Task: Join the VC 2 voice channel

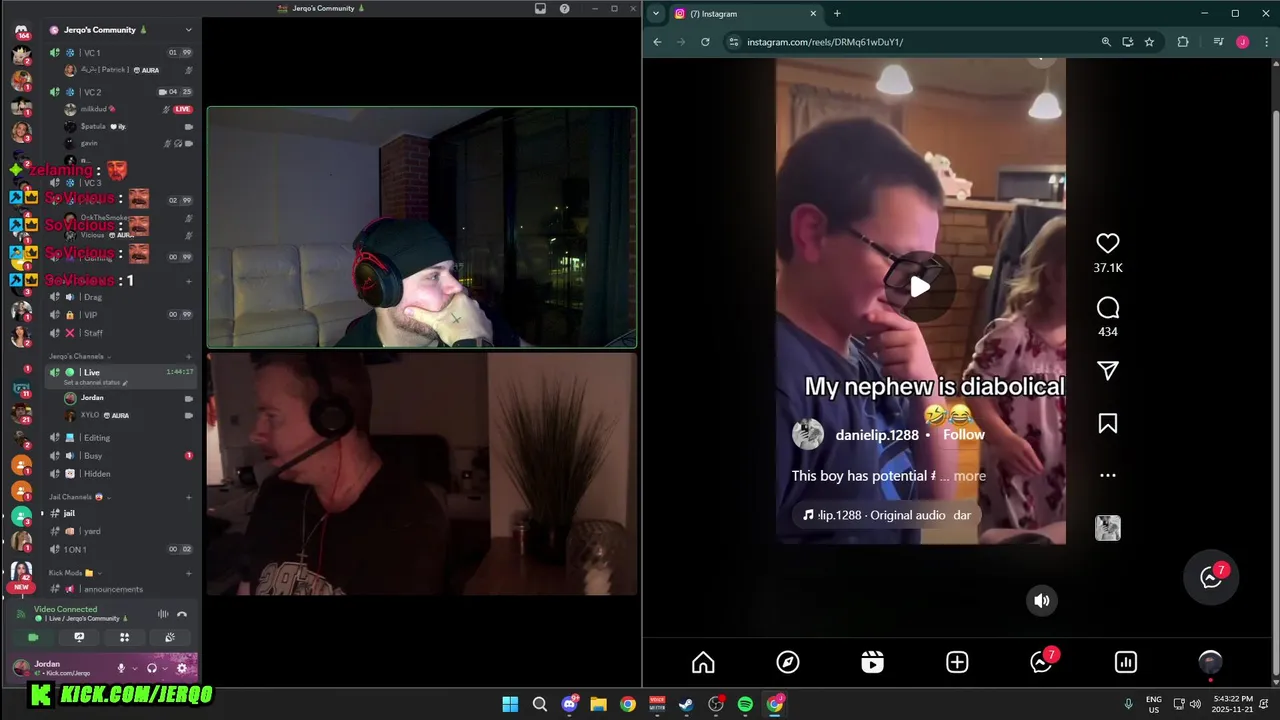Action: click(x=120, y=92)
